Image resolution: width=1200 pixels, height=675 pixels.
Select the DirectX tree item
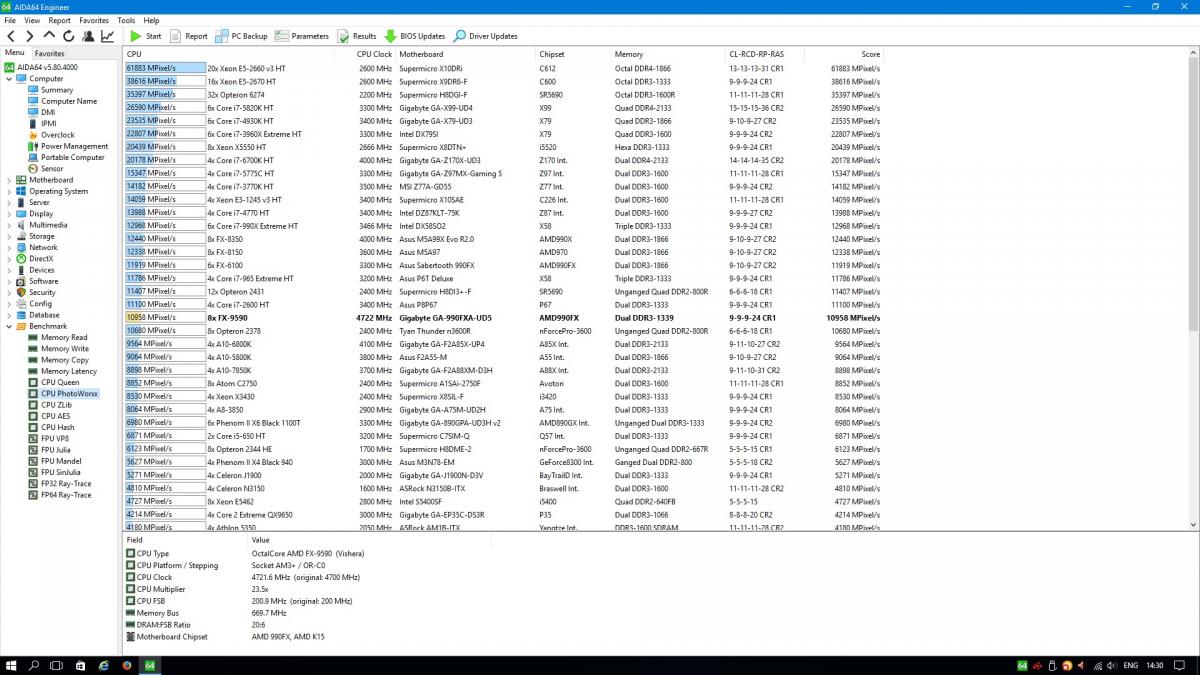tap(35, 259)
